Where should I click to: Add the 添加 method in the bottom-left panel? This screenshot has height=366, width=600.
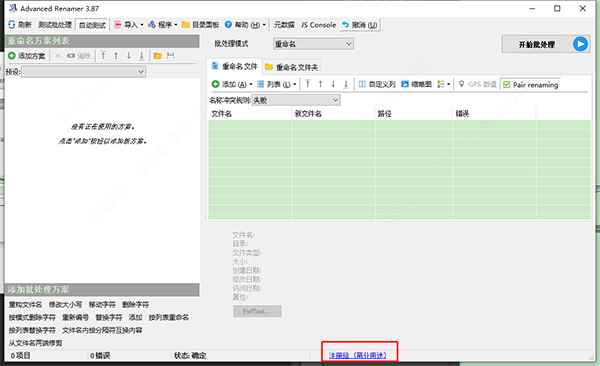click(135, 317)
